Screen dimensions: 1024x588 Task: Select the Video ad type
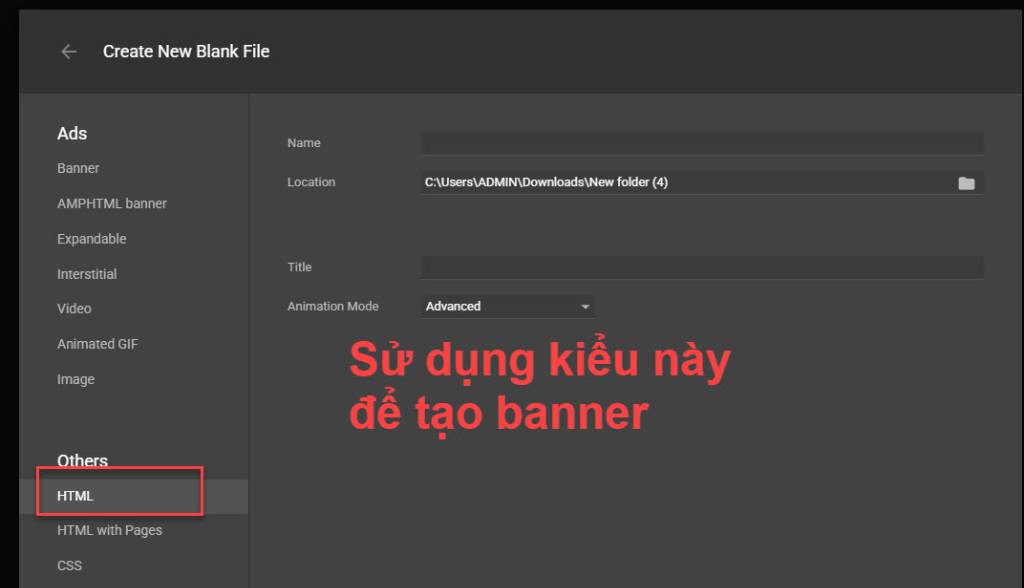point(74,309)
